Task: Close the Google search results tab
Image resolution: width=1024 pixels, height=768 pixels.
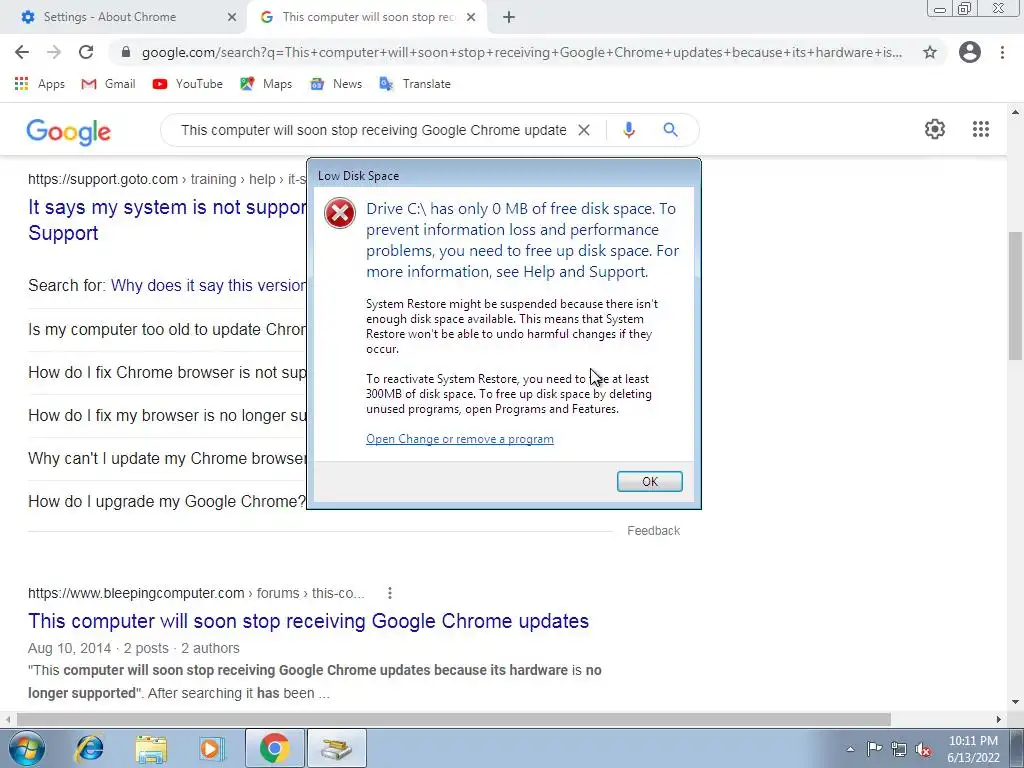Action: (x=471, y=18)
